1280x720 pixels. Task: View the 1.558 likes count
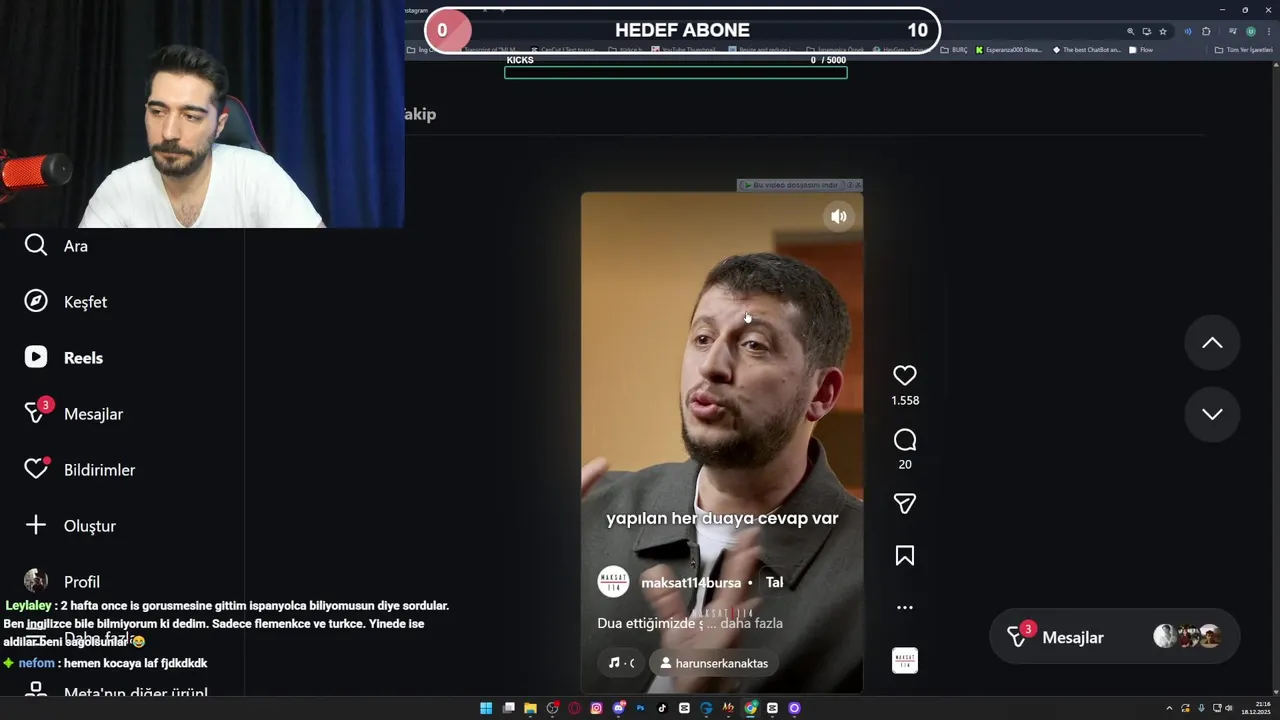(905, 400)
